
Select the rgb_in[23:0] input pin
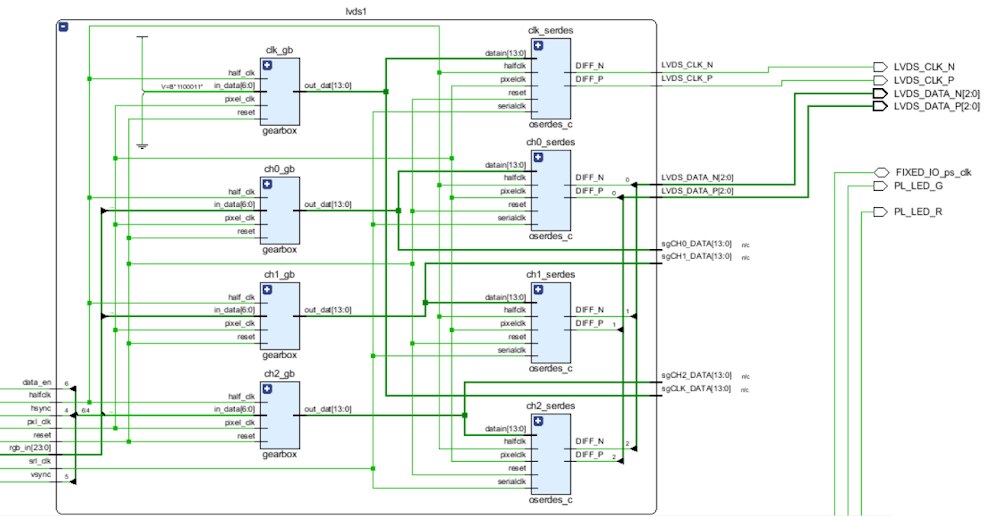[30, 448]
